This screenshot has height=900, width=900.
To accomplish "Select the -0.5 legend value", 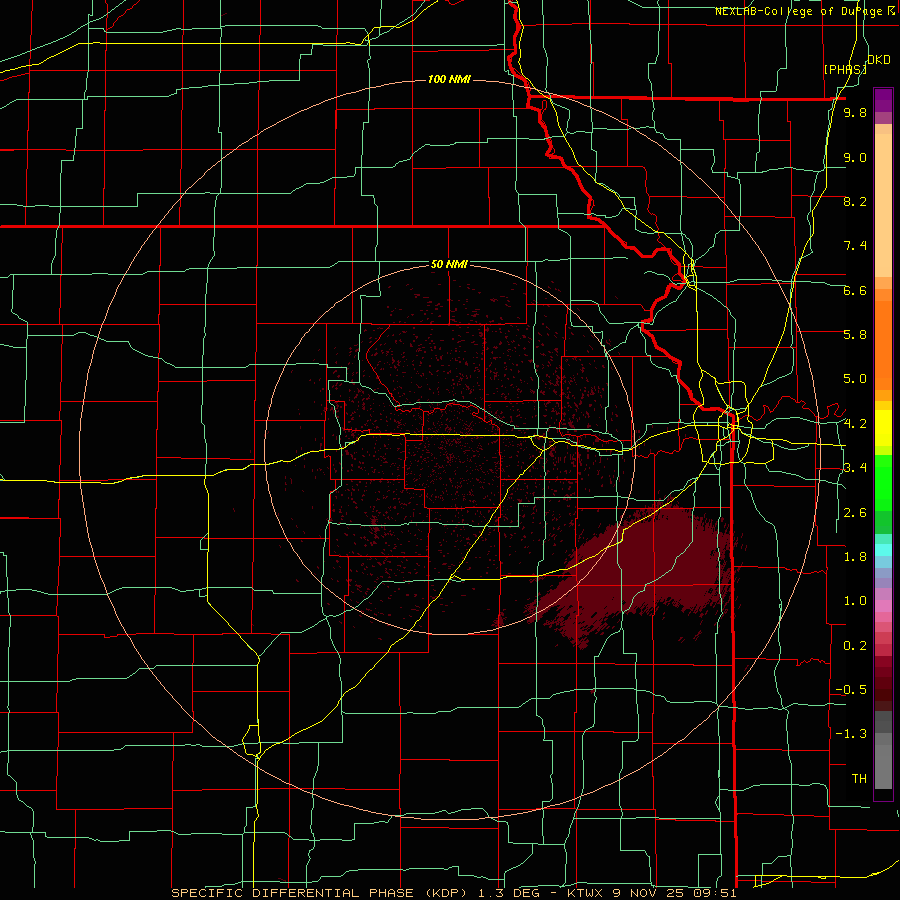I will click(x=851, y=689).
